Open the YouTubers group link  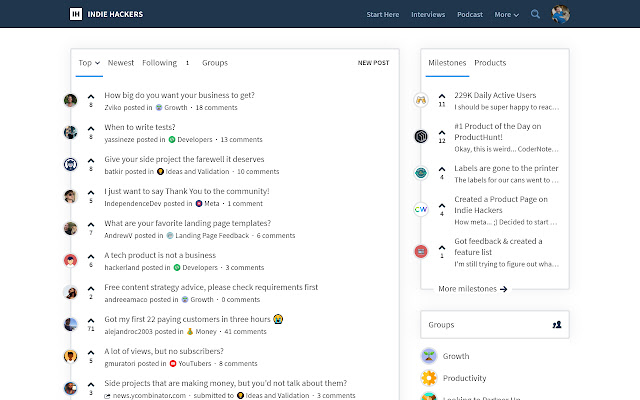pyautogui.click(x=190, y=364)
